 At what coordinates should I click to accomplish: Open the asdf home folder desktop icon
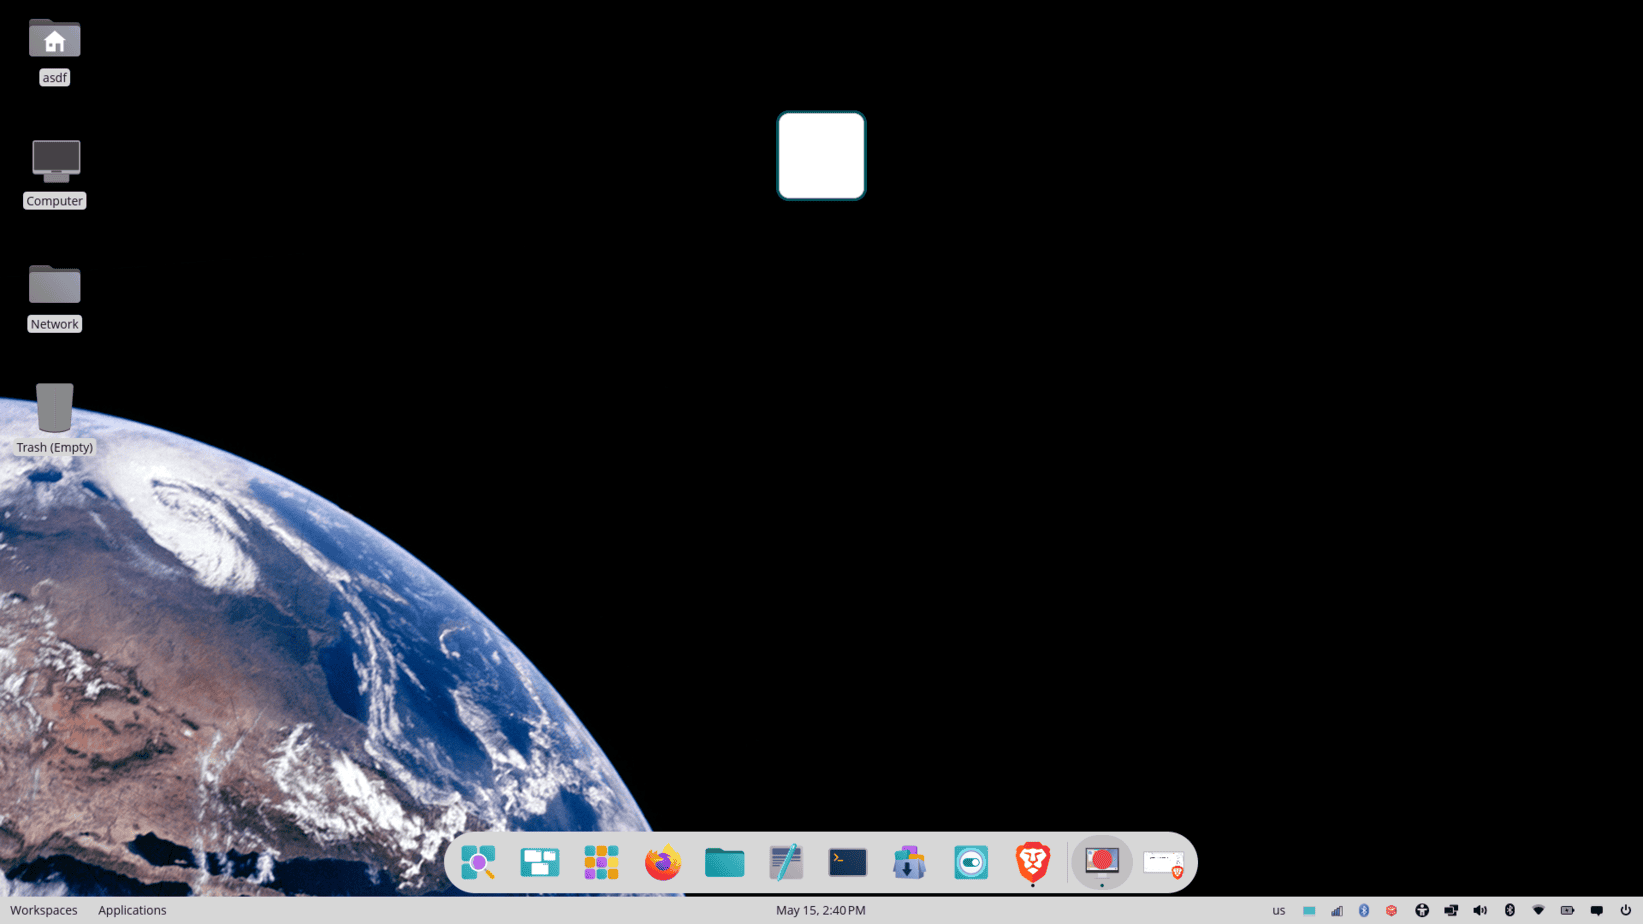(54, 52)
